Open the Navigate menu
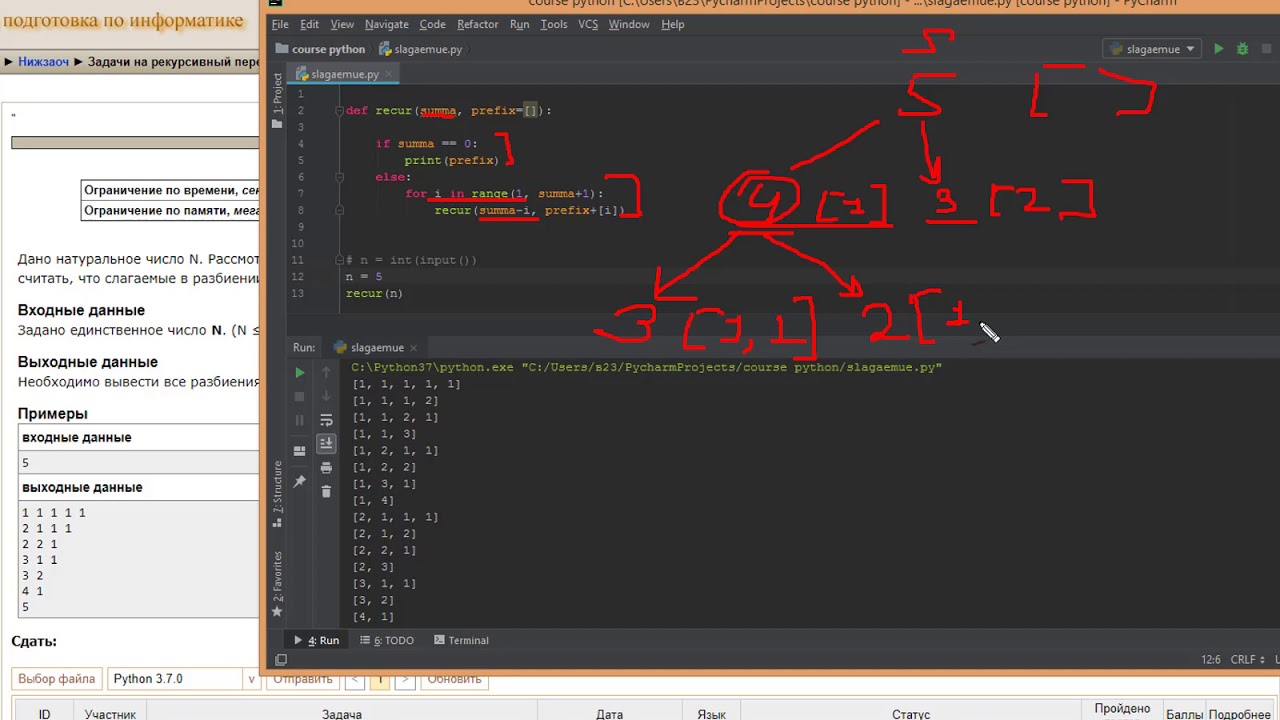The height and width of the screenshot is (720, 1280). (386, 24)
